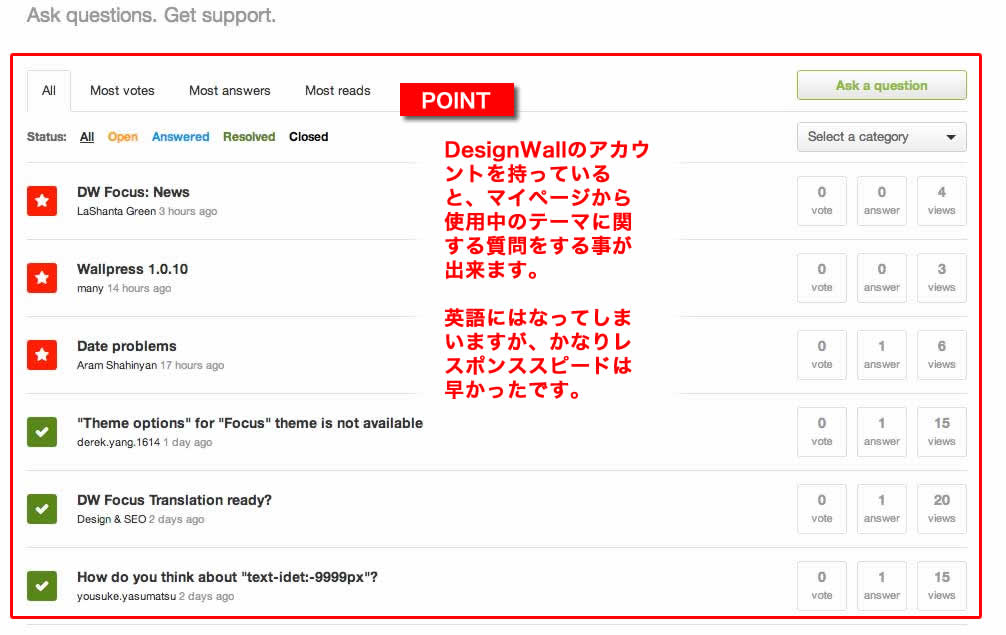Click author name Aram Shahinyan
This screenshot has height=635, width=1006.
click(117, 366)
